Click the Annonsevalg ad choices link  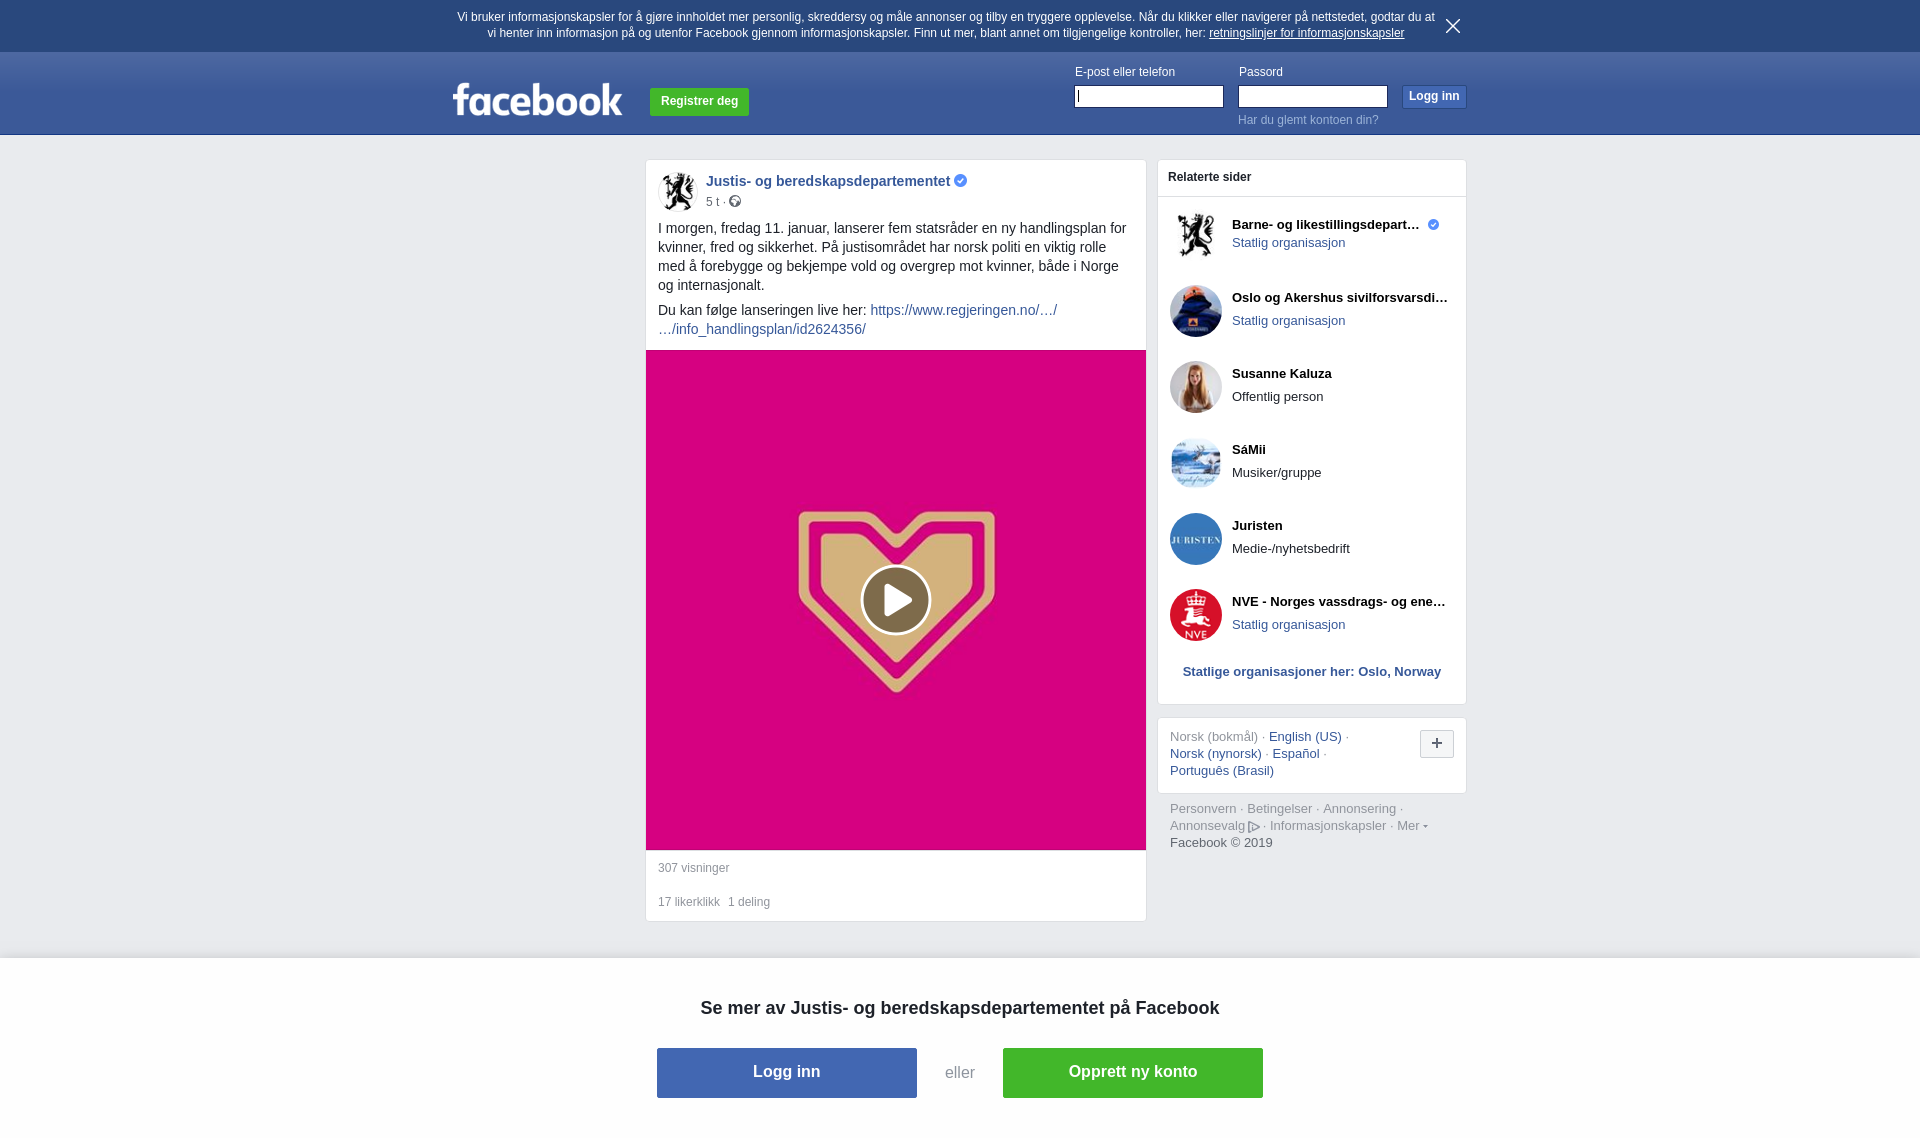(x=1214, y=826)
